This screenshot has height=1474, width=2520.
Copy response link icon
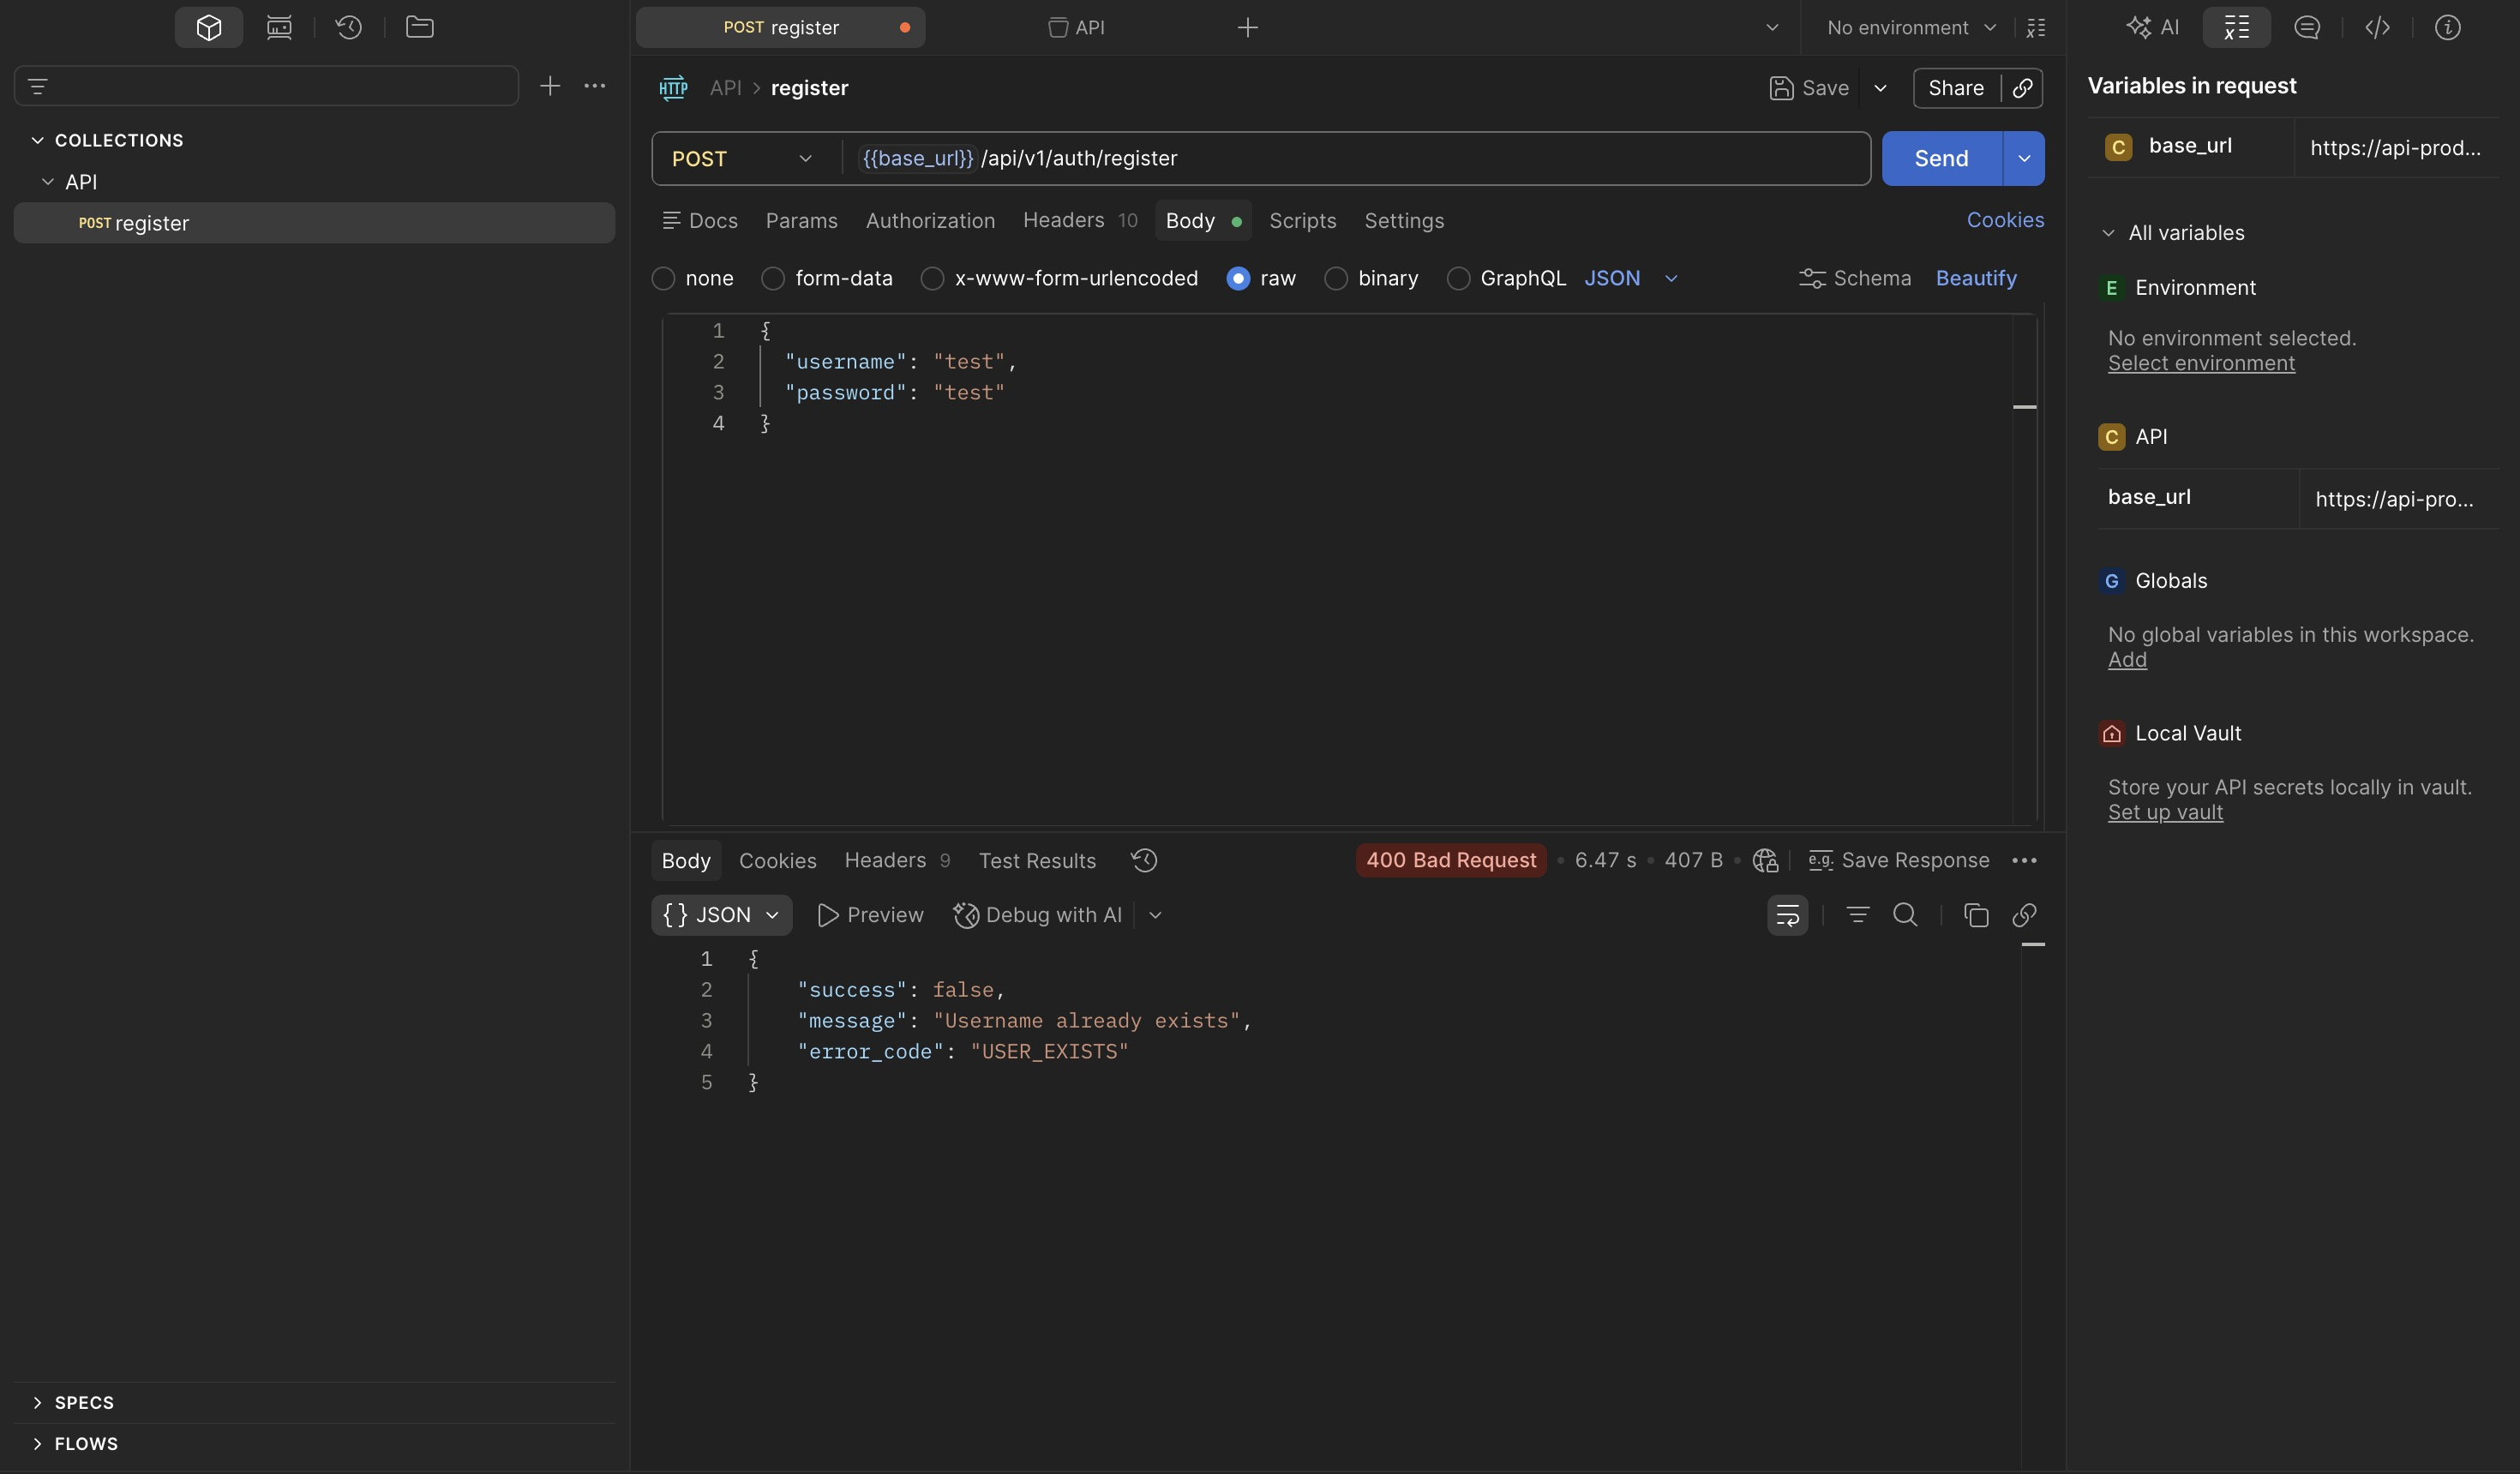pyautogui.click(x=2024, y=915)
